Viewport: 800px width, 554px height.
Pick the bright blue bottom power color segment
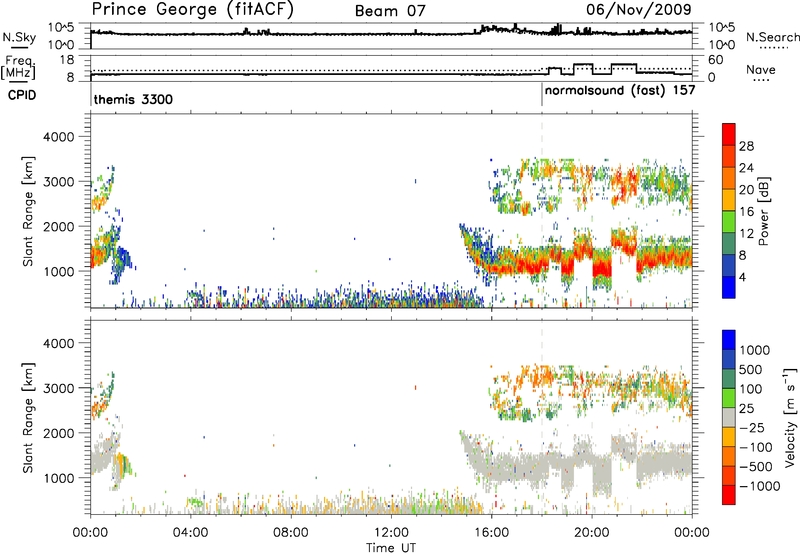[729, 287]
